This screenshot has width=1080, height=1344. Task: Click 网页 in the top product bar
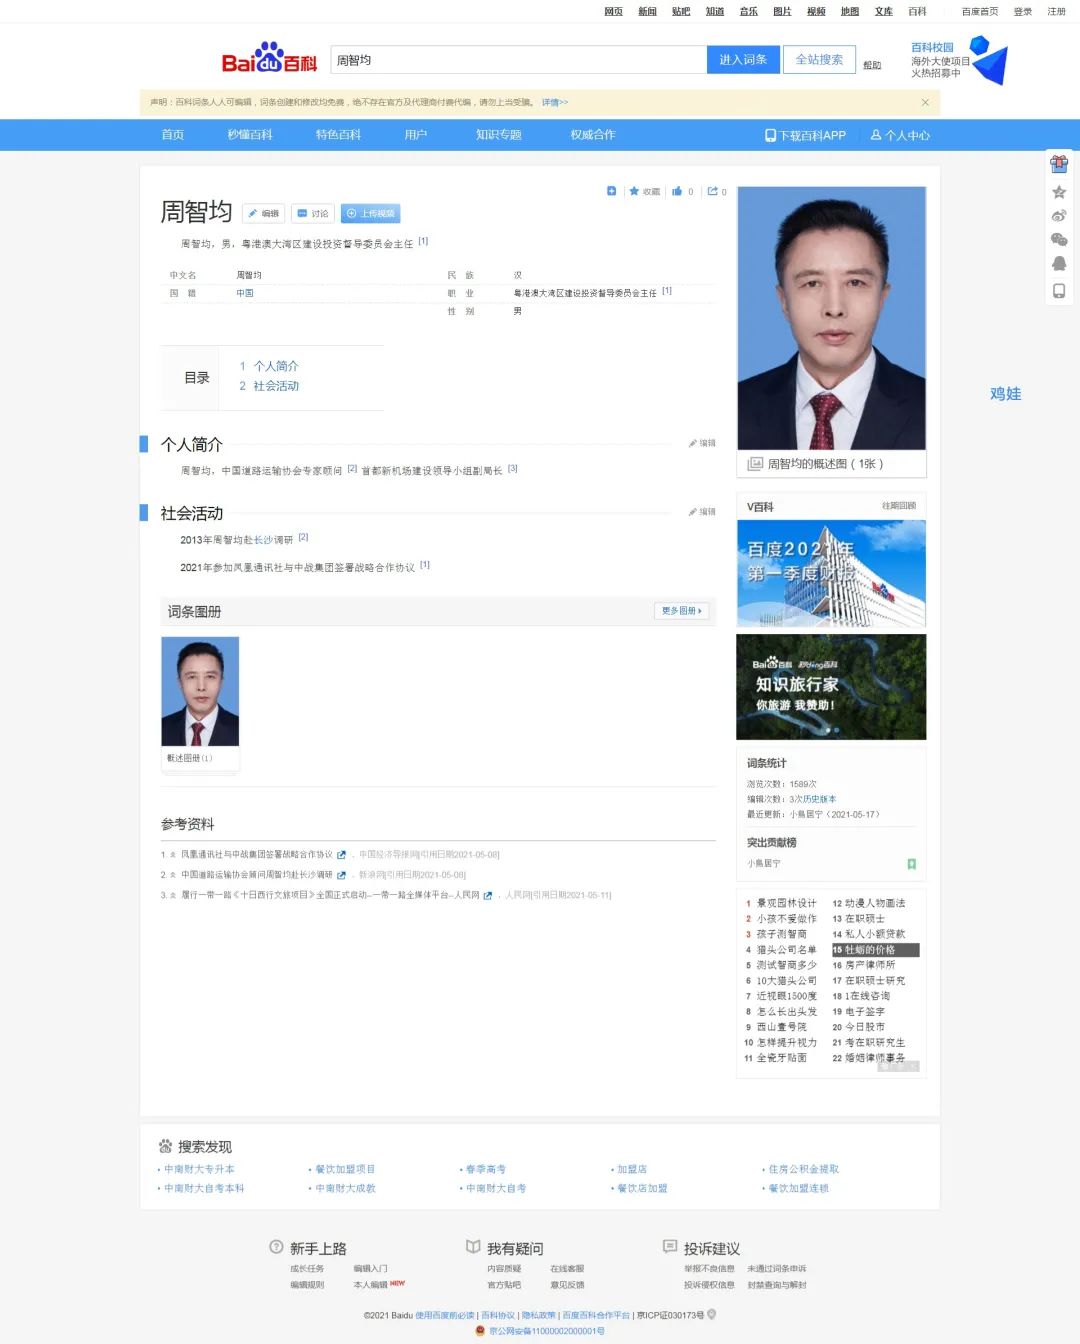[x=614, y=12]
